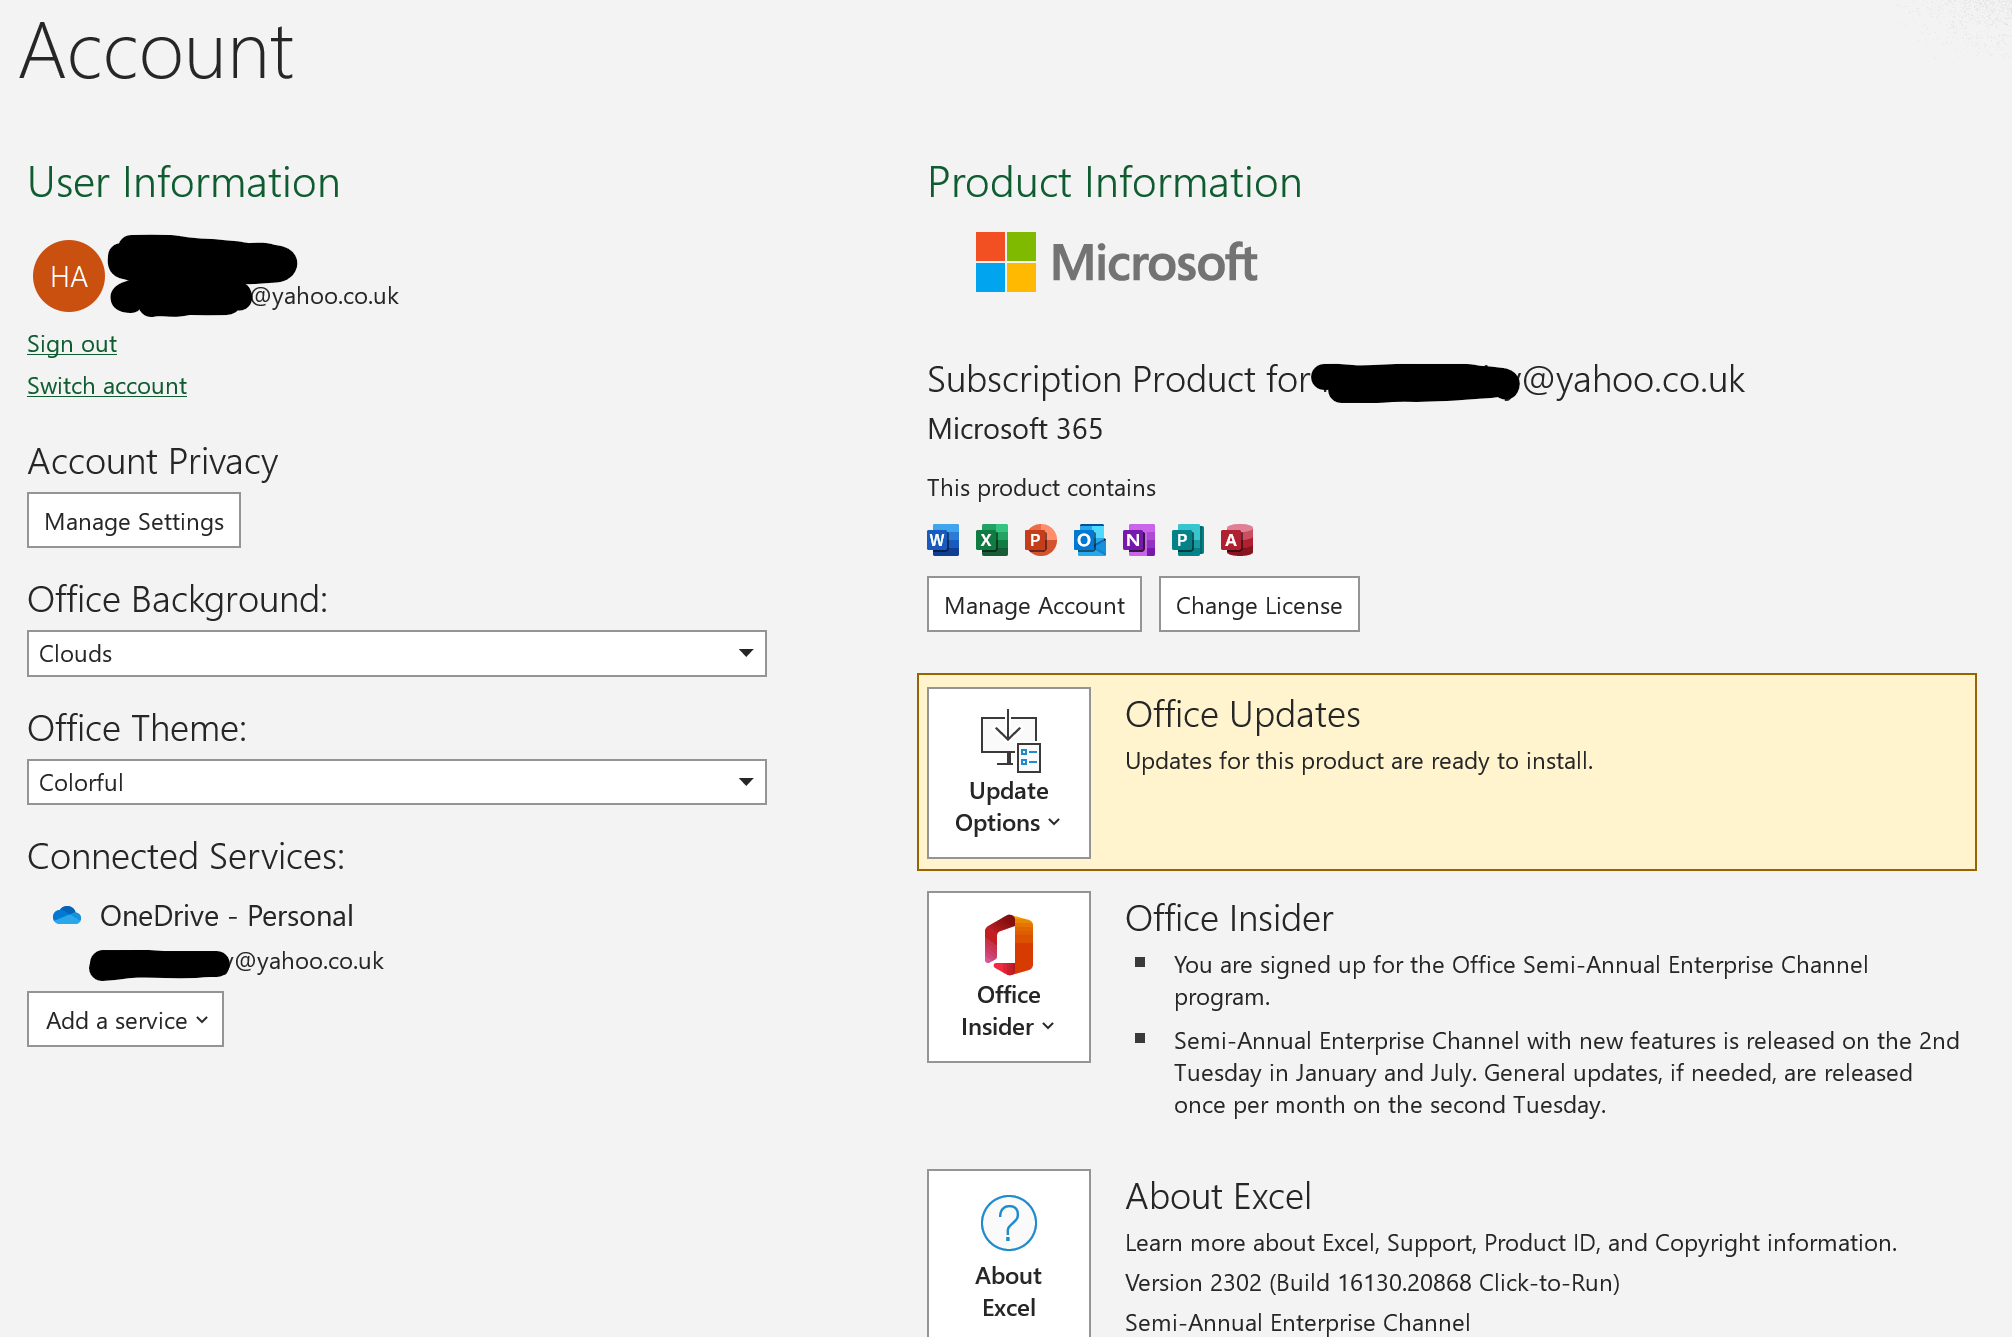Screen dimensions: 2012x1338
Task: Click the PowerPoint app icon
Action: 1040,540
